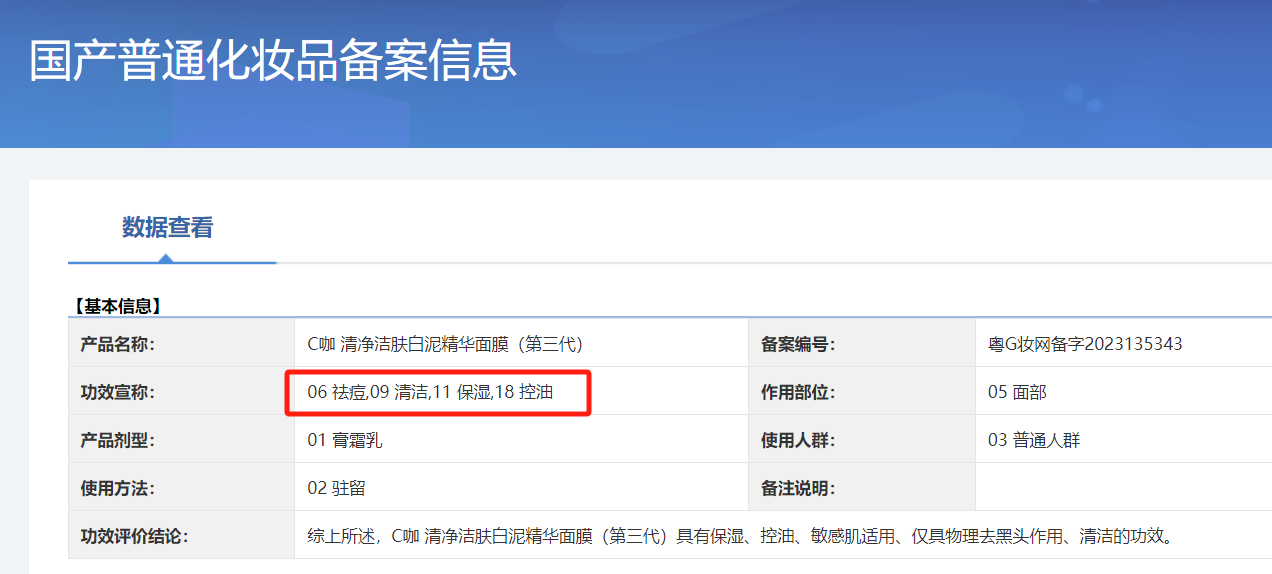The width and height of the screenshot is (1272, 574).
Task: Select the product name value C咖 清净洁肤白泥精华面膜
Action: tap(444, 344)
